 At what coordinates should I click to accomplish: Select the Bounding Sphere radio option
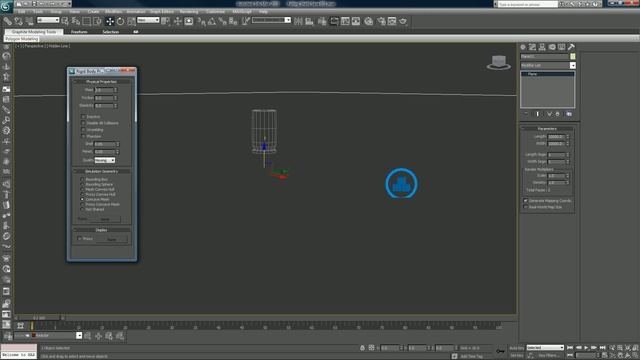[x=82, y=184]
